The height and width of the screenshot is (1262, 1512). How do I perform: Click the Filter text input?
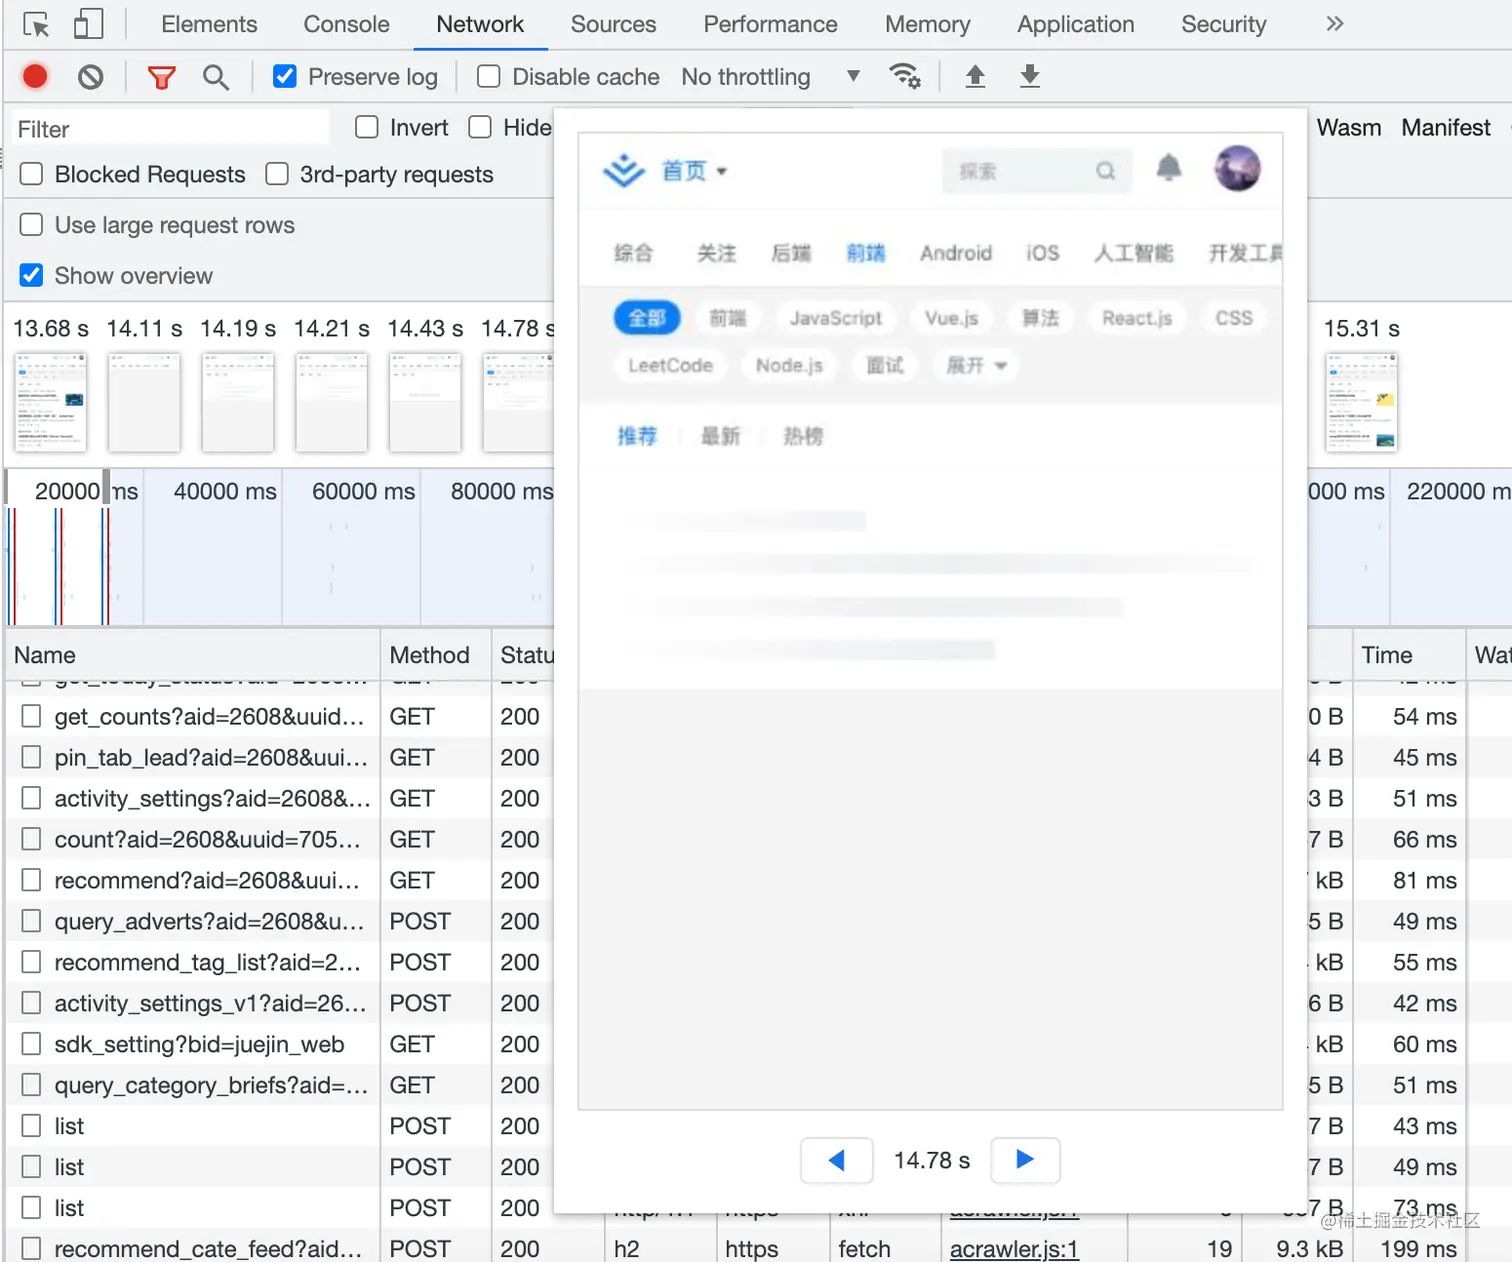(x=170, y=129)
